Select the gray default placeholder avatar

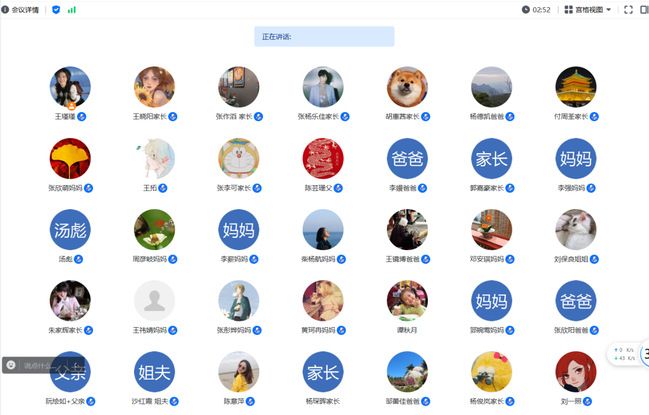154,301
